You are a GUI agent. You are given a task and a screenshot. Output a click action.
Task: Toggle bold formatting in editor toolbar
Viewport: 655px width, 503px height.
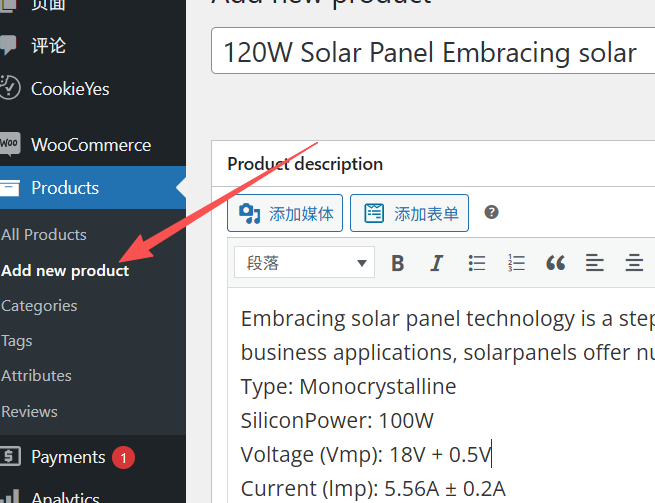(x=398, y=263)
